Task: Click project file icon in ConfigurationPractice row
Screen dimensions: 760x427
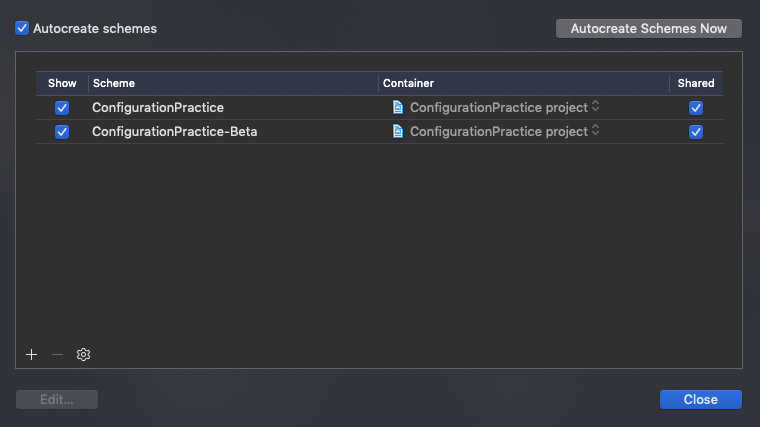Action: coord(398,107)
